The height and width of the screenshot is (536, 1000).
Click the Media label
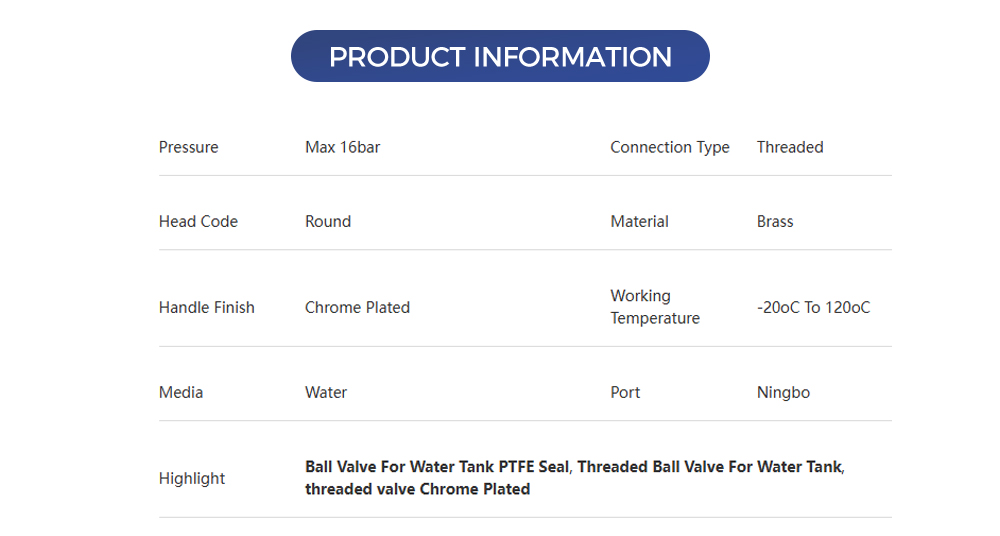(x=180, y=392)
